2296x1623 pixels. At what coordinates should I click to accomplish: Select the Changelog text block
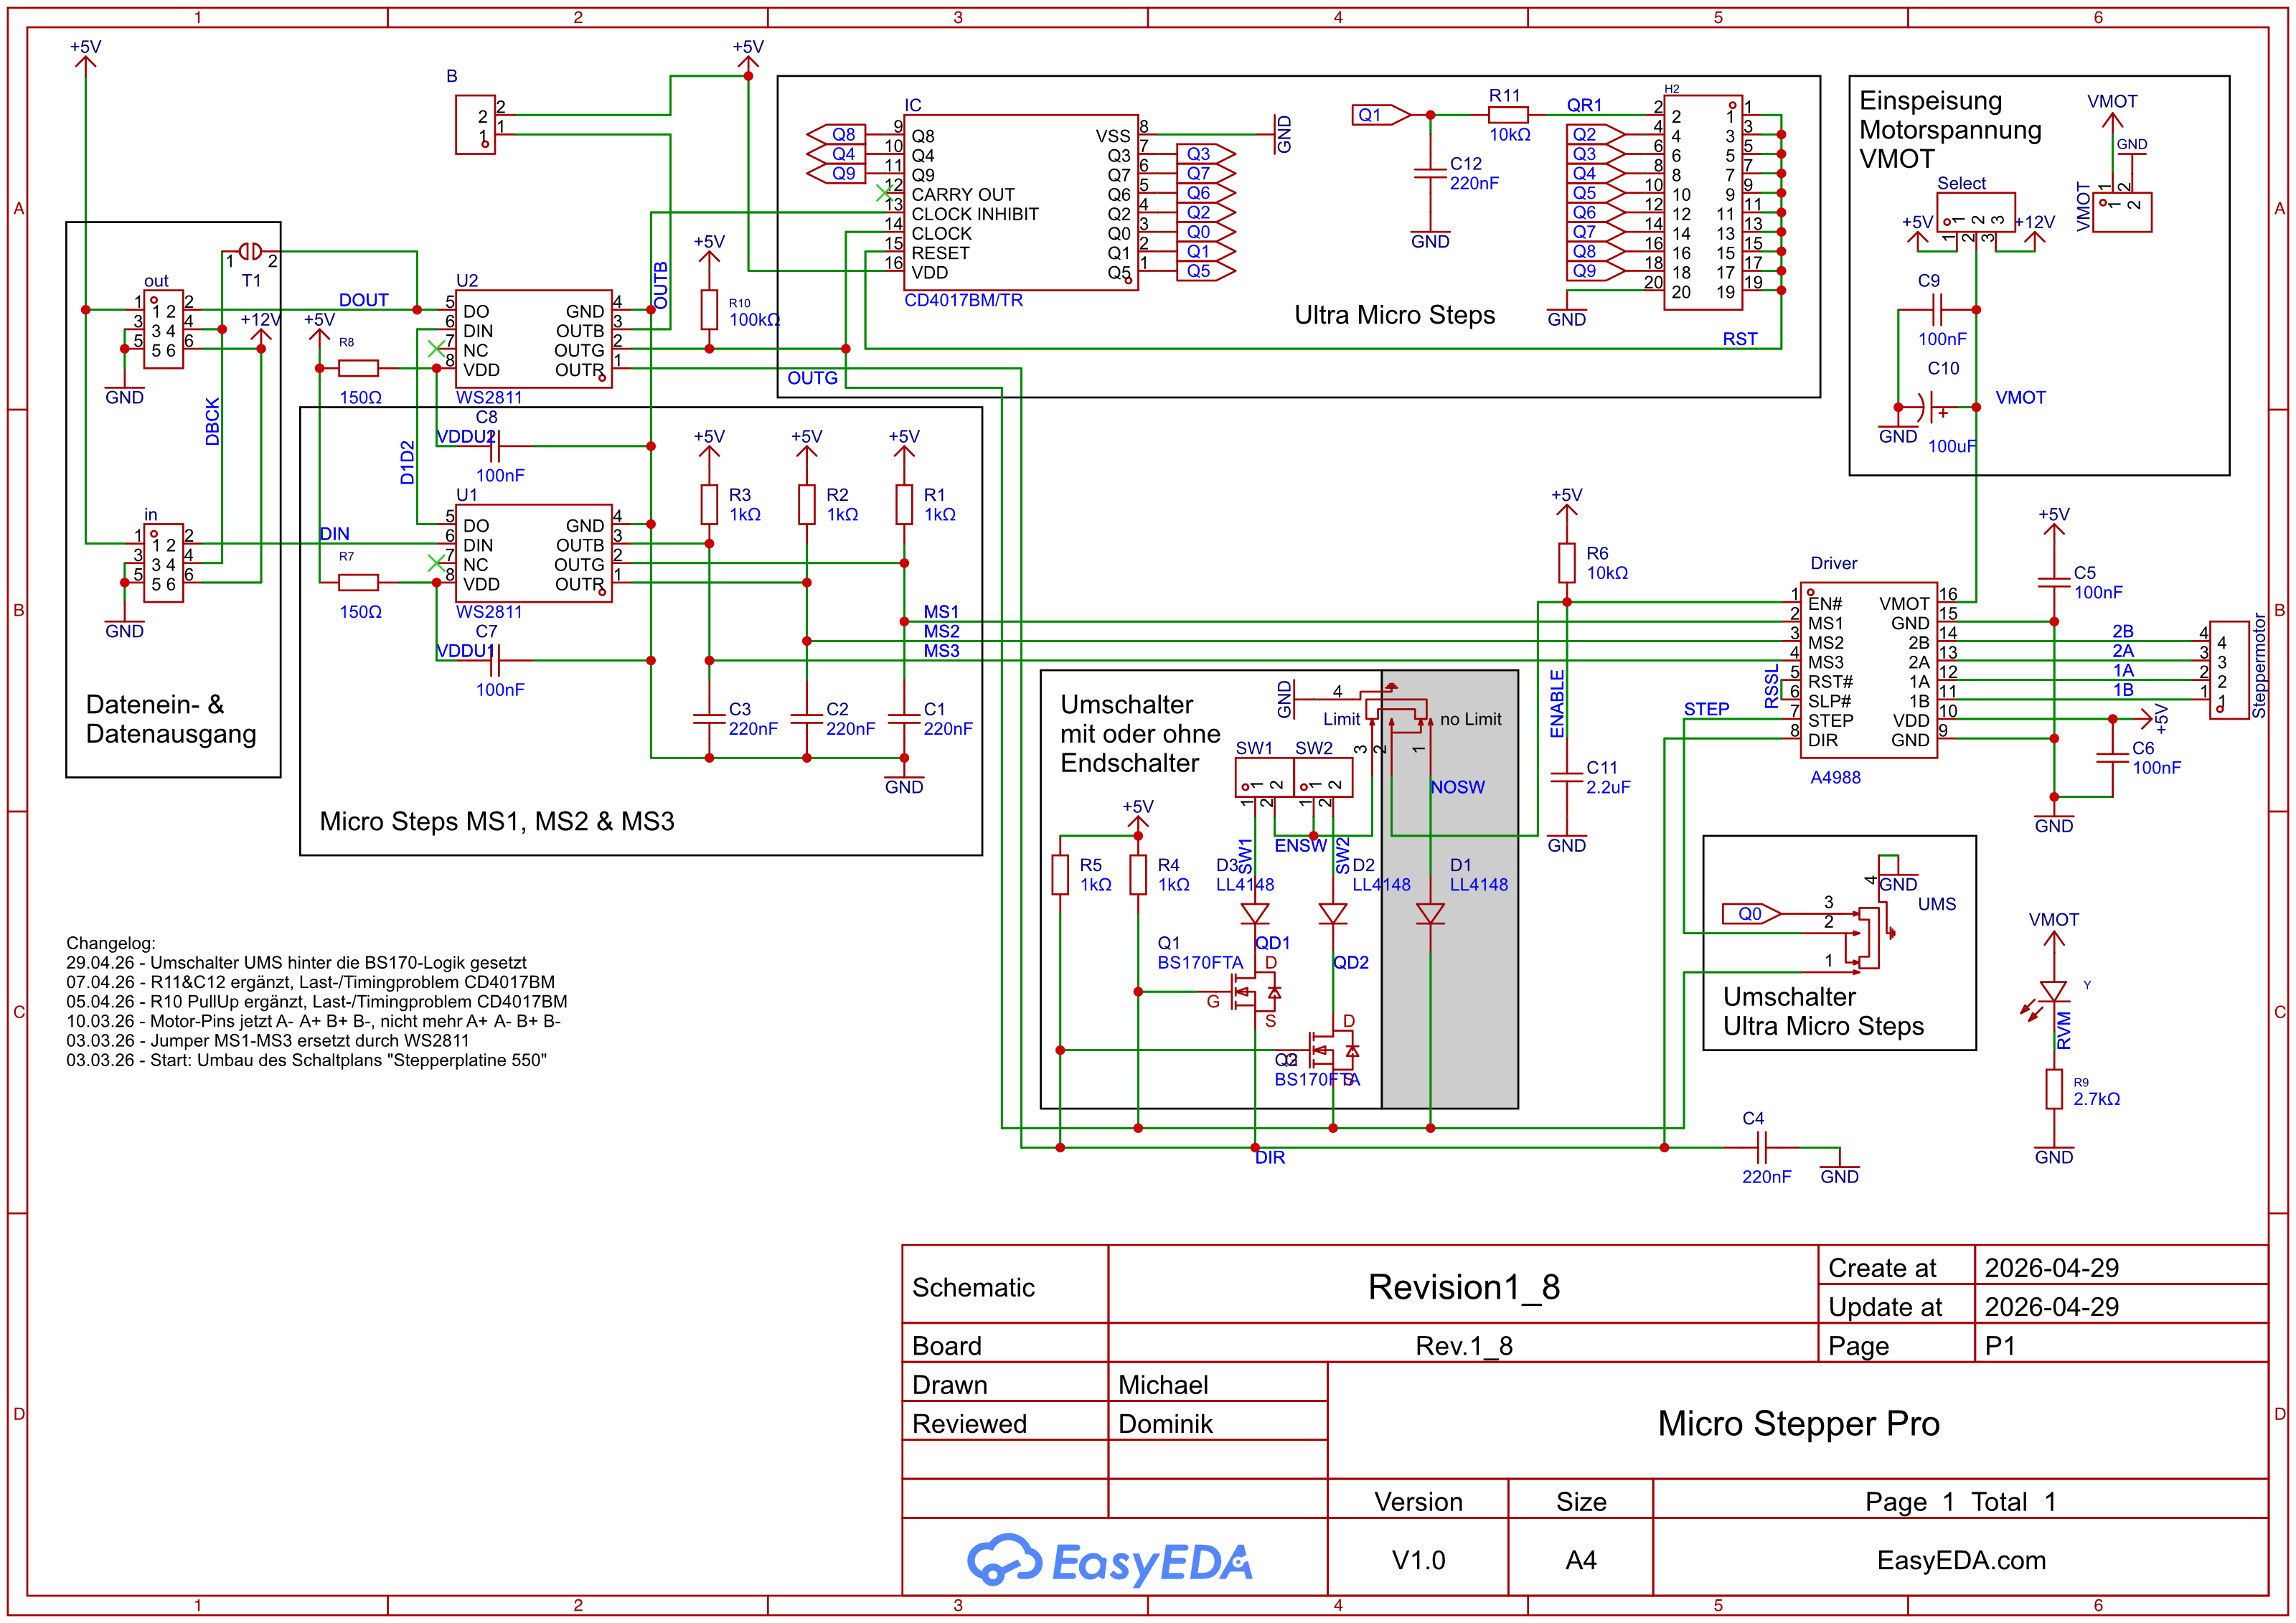tap(316, 1002)
